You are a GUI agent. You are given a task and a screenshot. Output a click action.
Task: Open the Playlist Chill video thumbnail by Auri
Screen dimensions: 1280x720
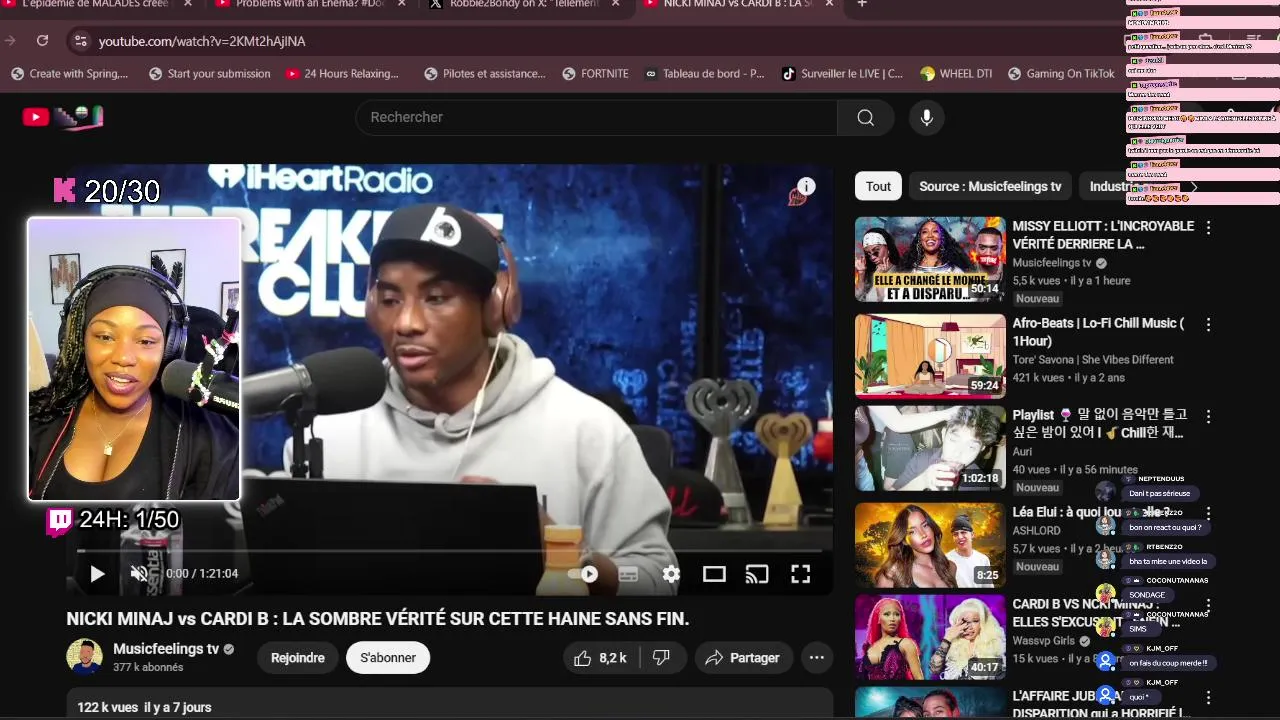pos(930,448)
